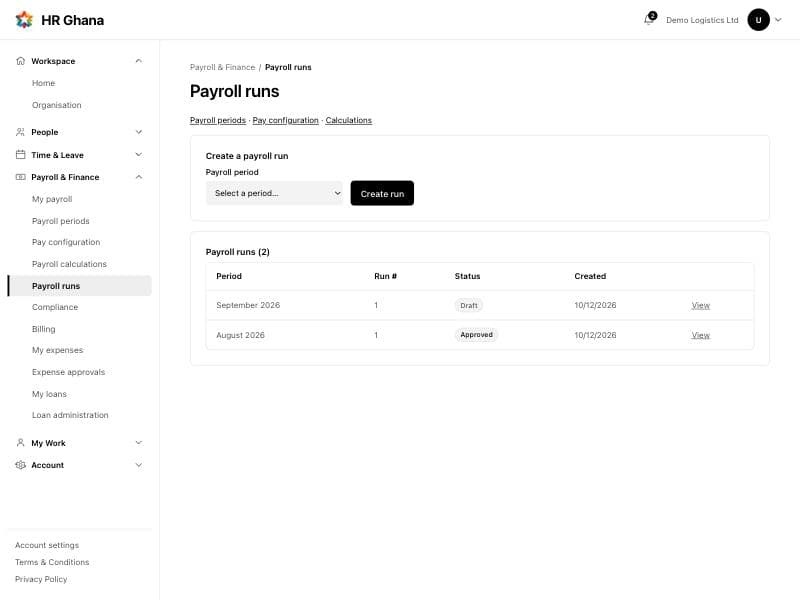This screenshot has height=600, width=800.
Task: Open Privacy Policy footer link
Action: coord(41,579)
